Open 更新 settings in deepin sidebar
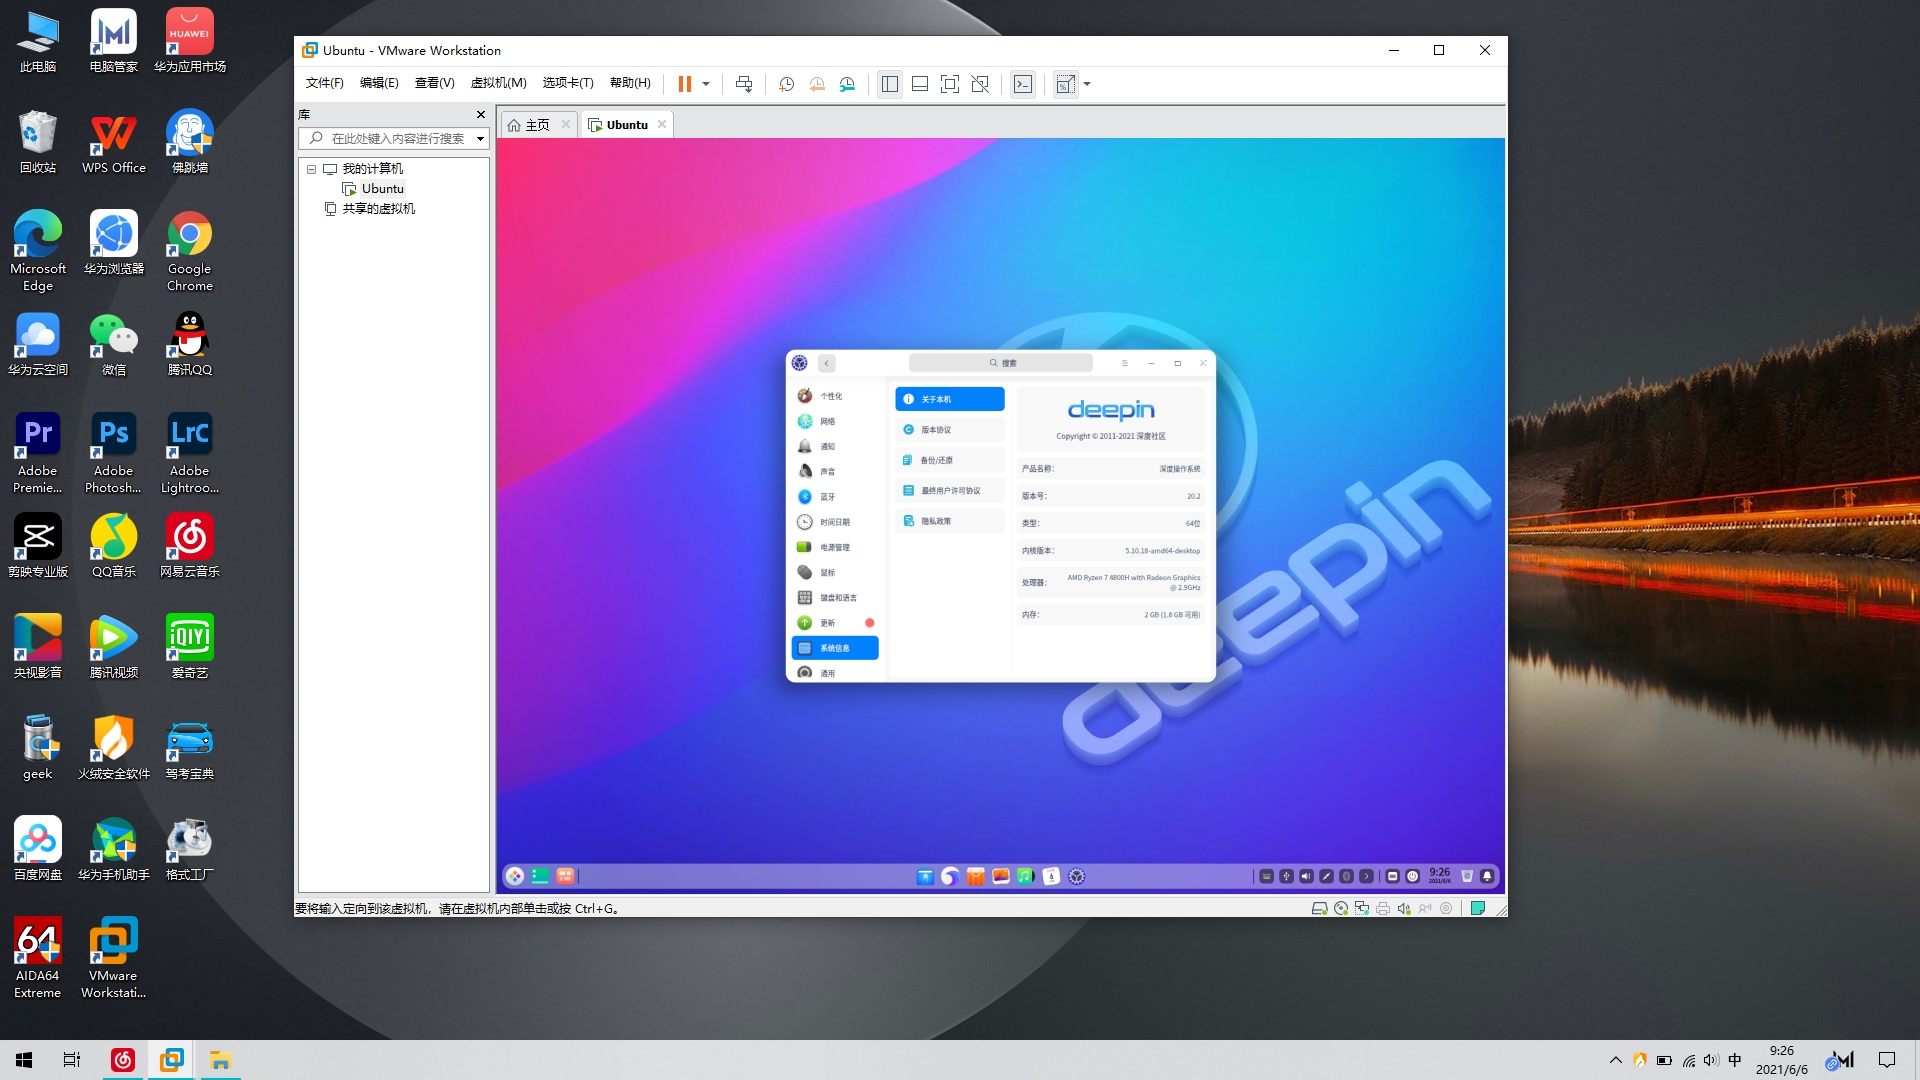This screenshot has height=1080, width=1920. [x=834, y=622]
